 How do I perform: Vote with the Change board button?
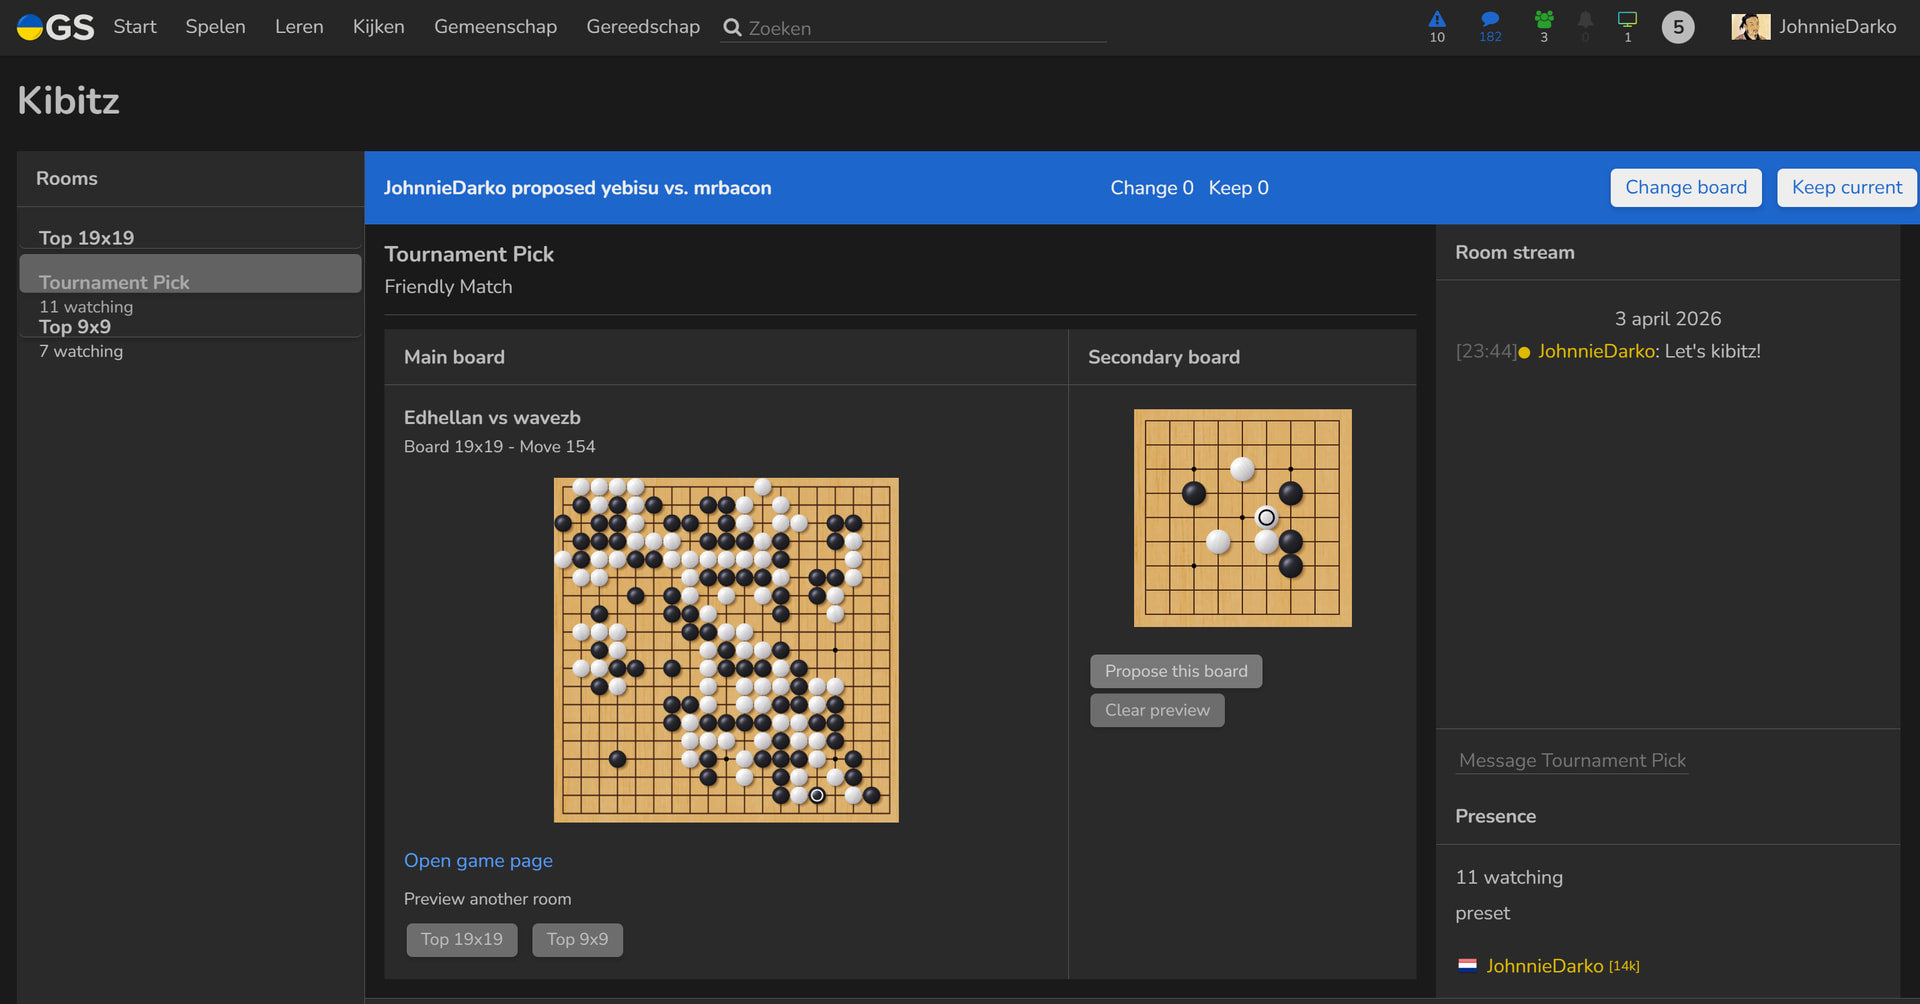pos(1685,188)
